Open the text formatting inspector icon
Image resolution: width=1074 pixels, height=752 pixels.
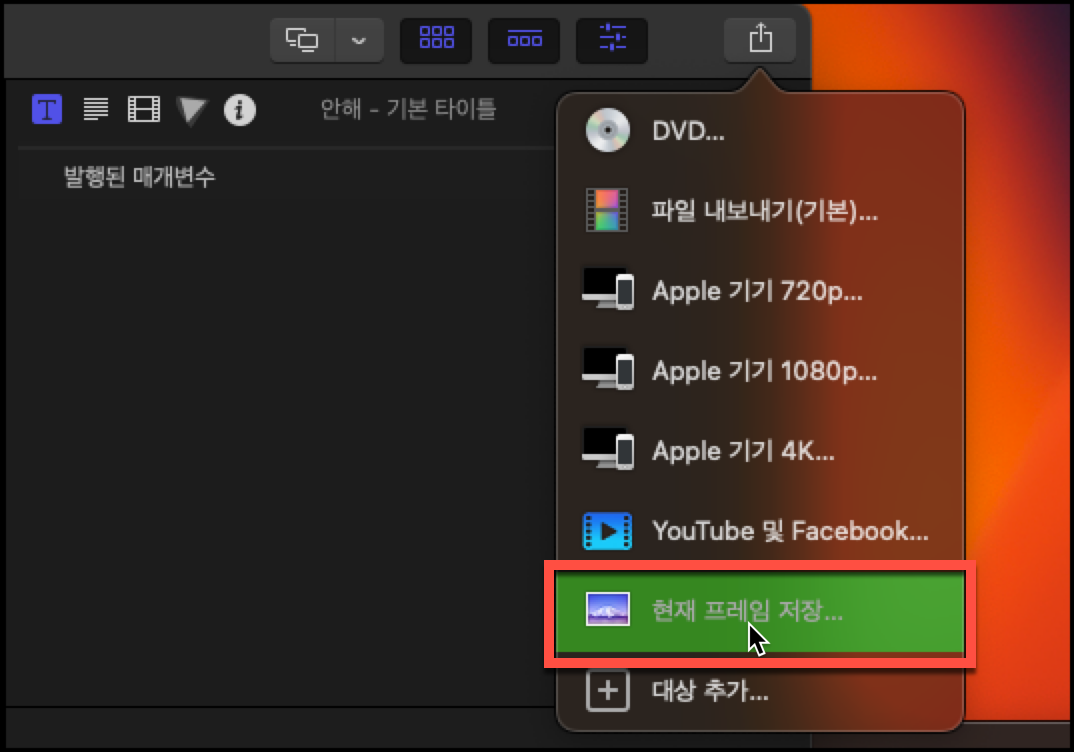pos(95,110)
